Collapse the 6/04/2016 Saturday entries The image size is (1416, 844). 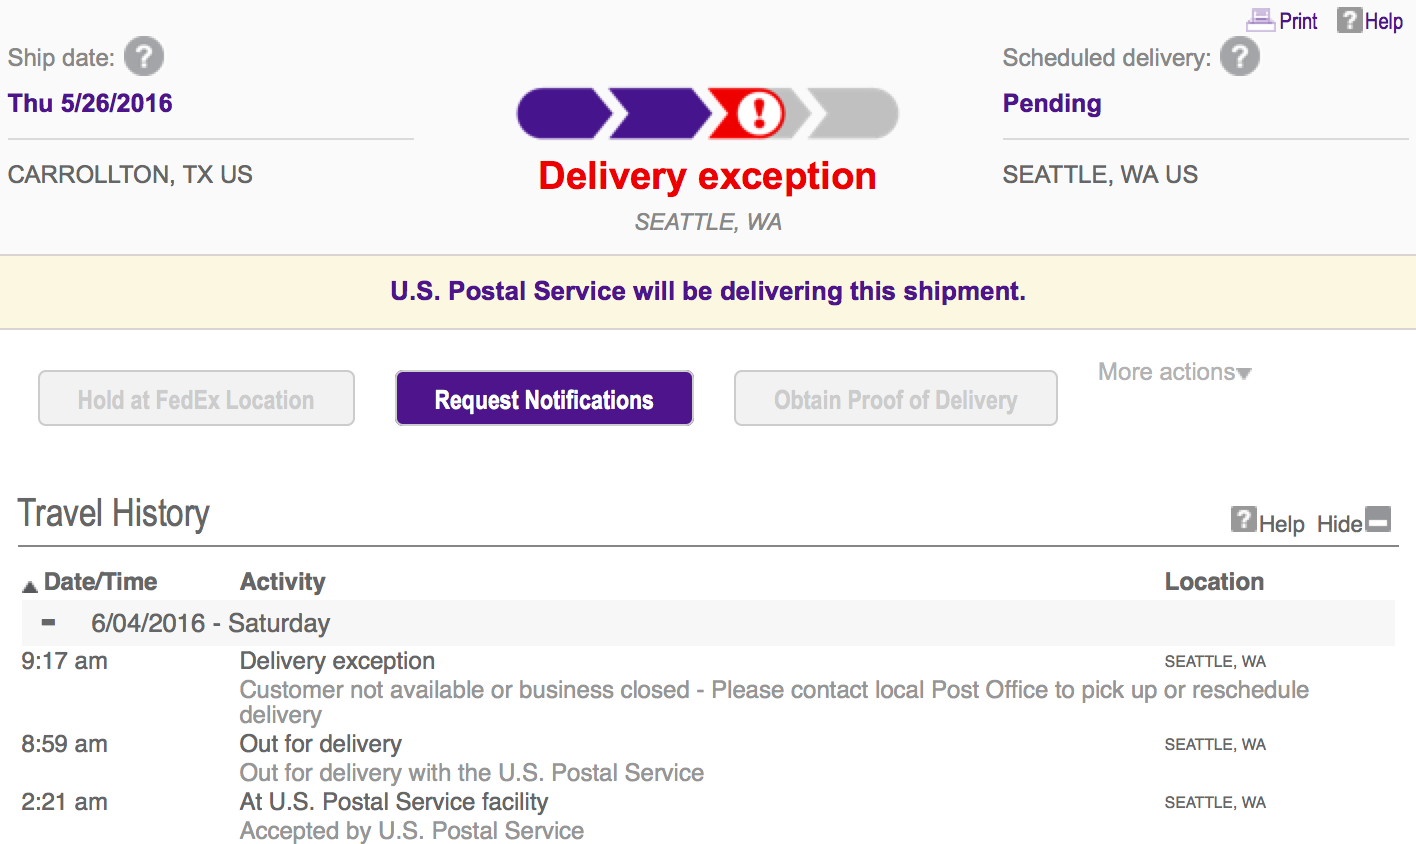48,623
